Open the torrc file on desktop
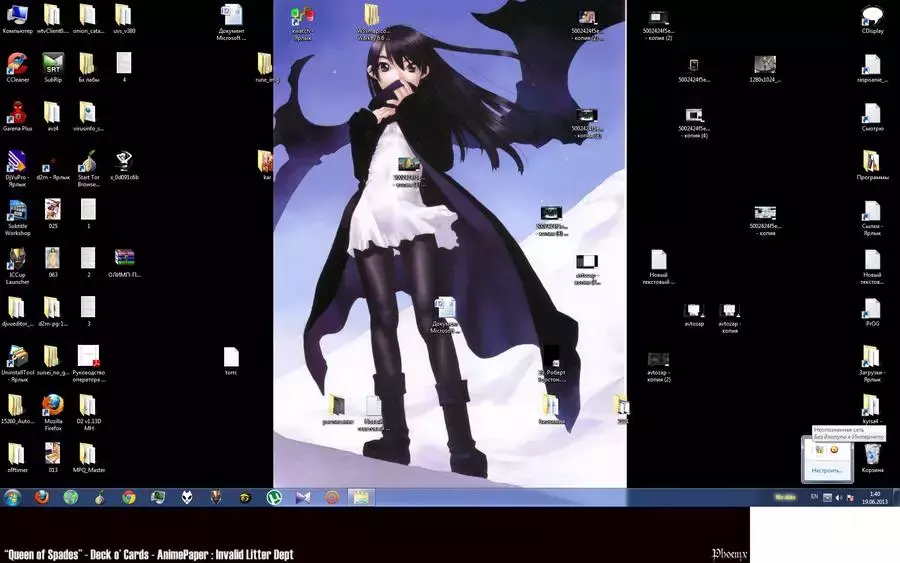 click(x=231, y=360)
